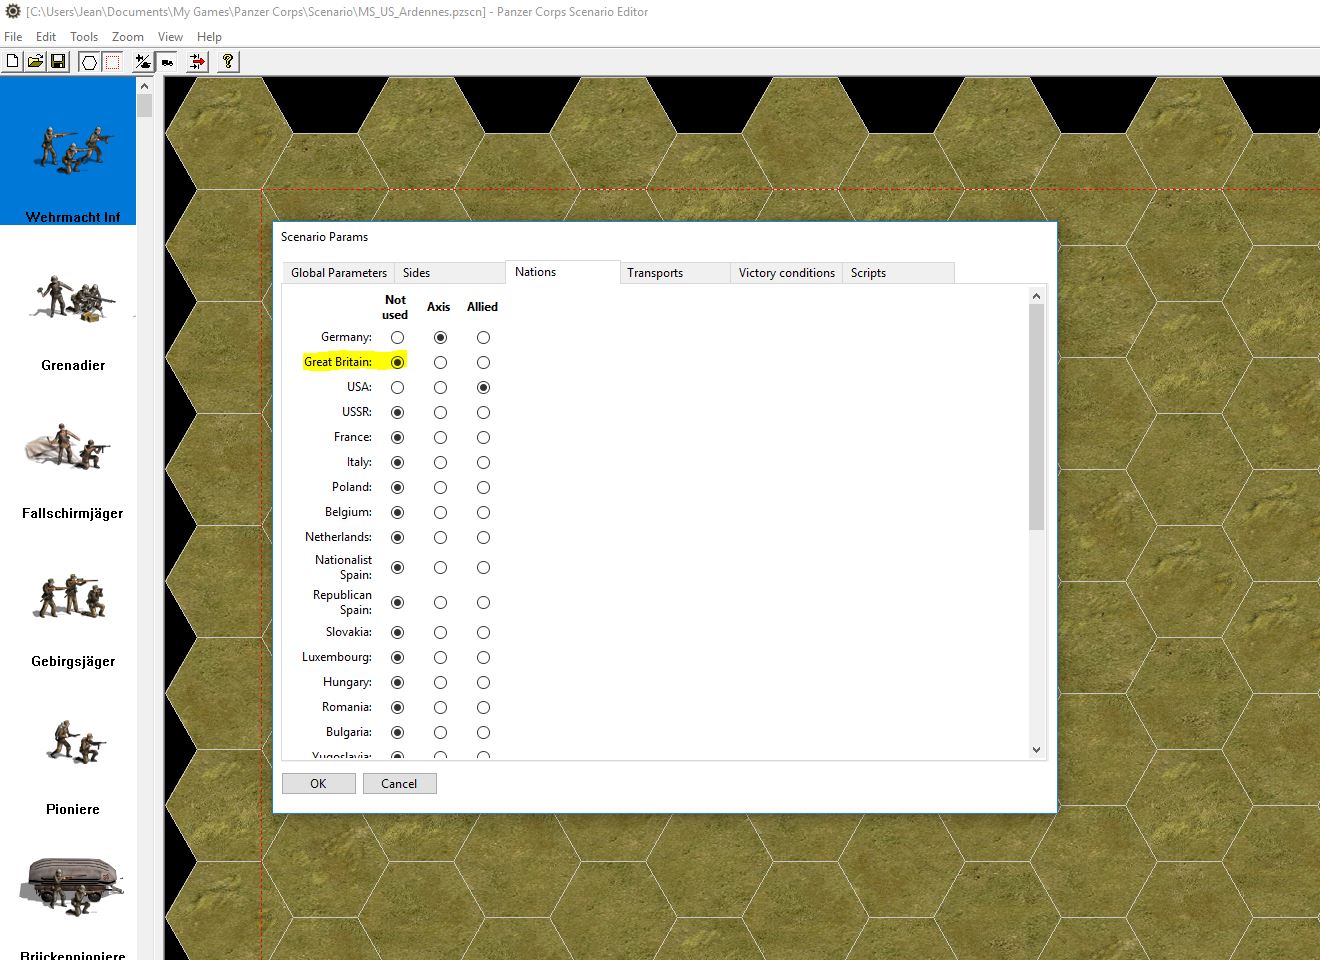Screen dimensions: 1320x960
Task: Switch to the Global Parameters tab
Action: pyautogui.click(x=338, y=273)
